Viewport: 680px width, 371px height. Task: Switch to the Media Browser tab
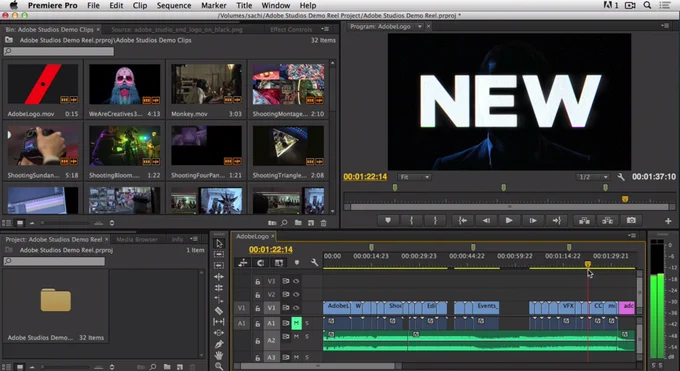pos(137,239)
